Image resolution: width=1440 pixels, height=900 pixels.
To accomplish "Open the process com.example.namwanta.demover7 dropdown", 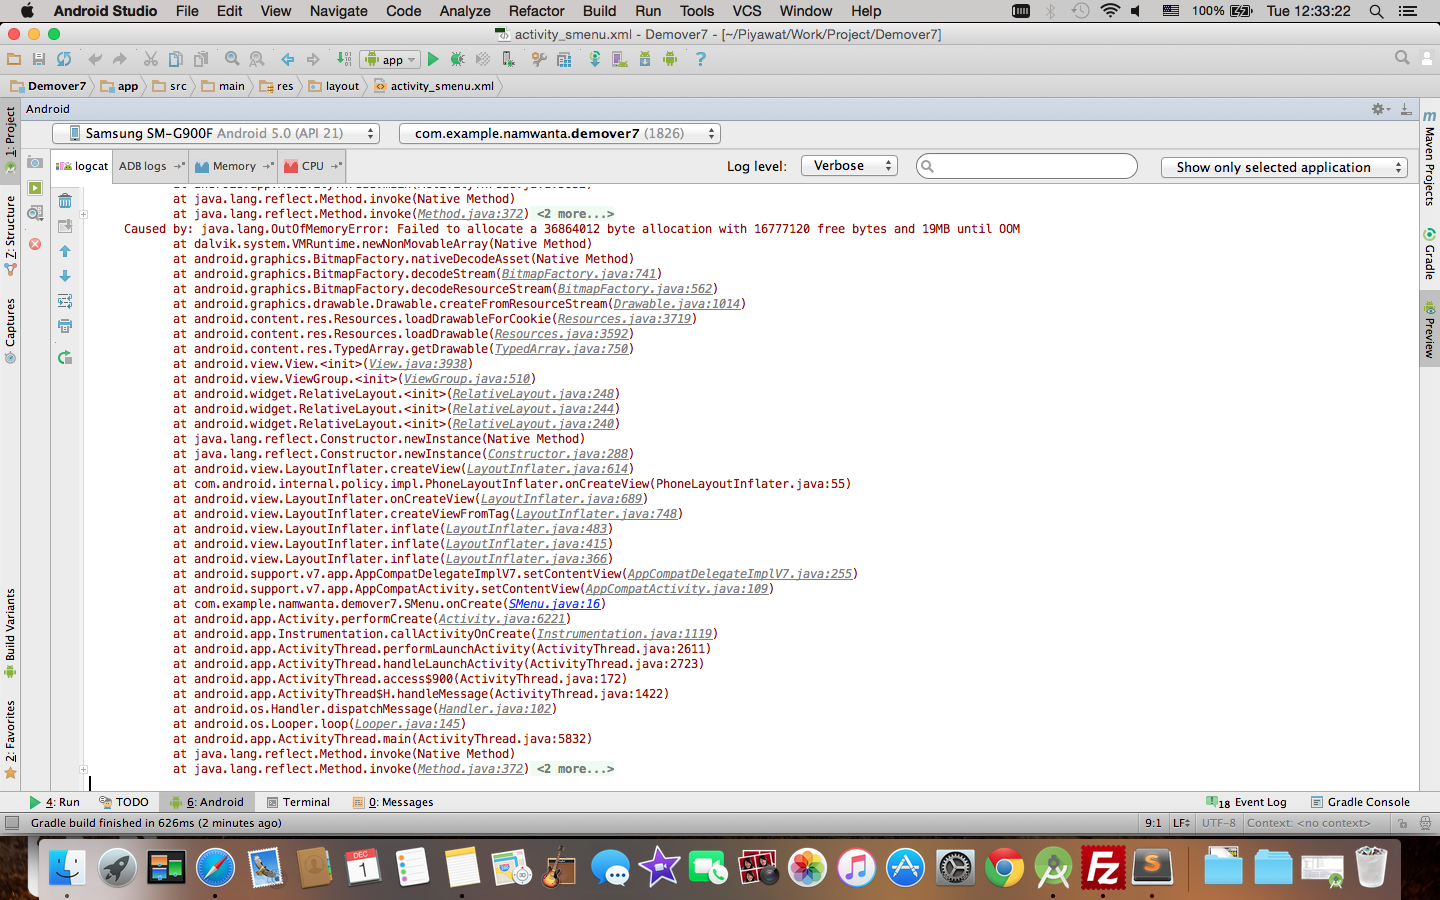I will click(559, 133).
